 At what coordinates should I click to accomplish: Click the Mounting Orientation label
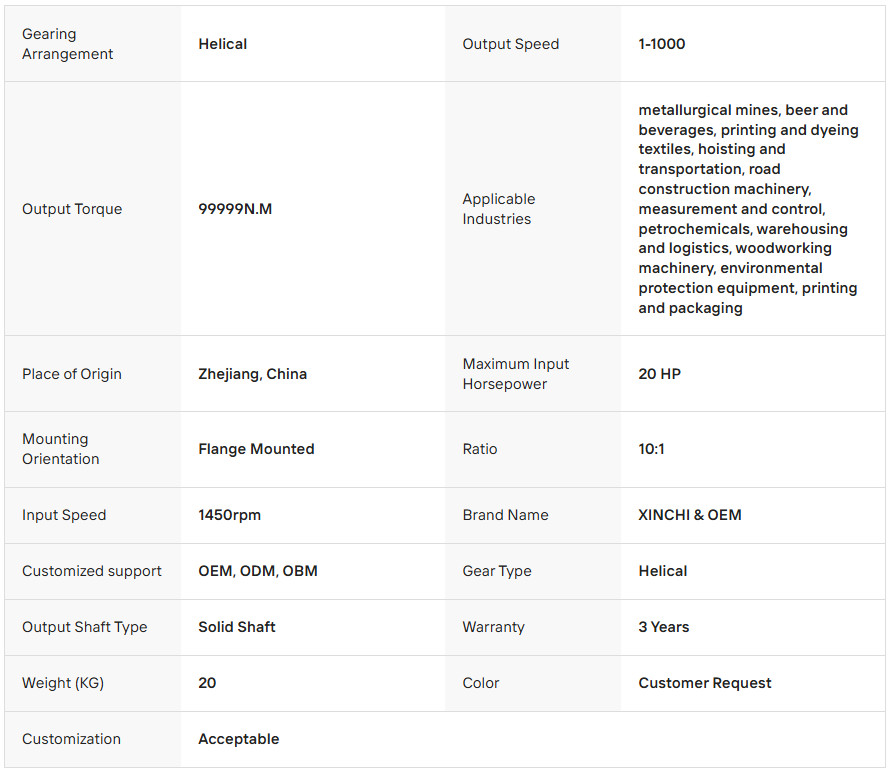coord(61,449)
